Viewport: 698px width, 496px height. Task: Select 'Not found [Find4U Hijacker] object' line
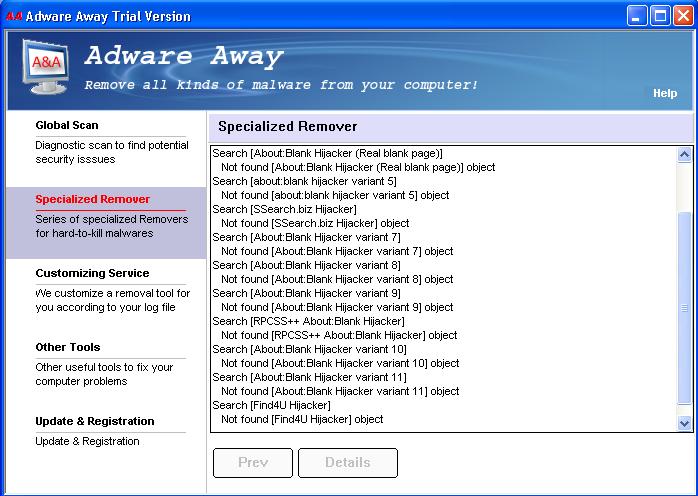click(x=302, y=419)
